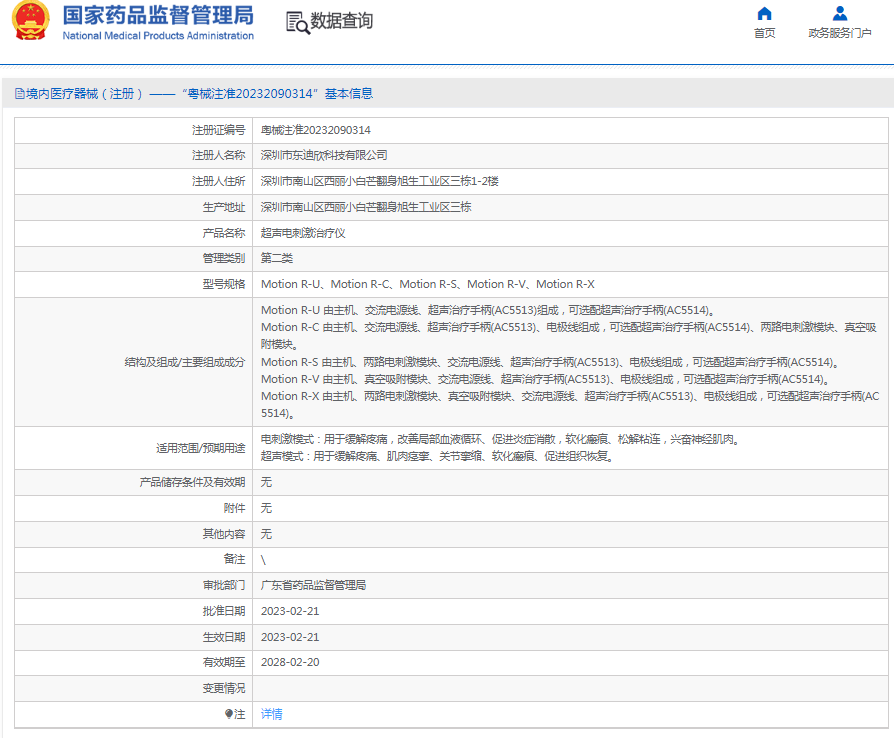Click the line starting 超声模式
The width and height of the screenshot is (894, 738).
(437, 456)
